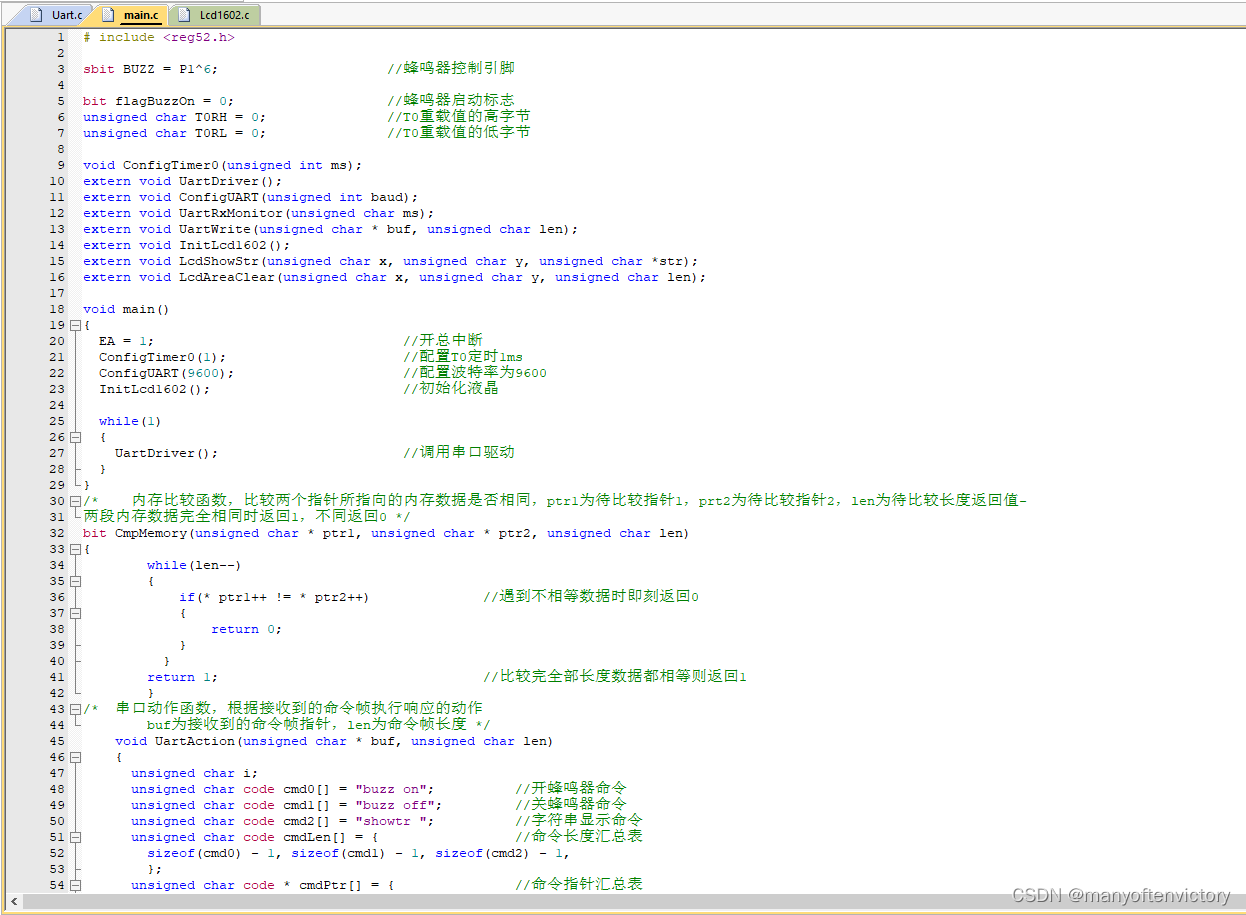
Task: Click the 'while(len--)' statement
Action: 194,565
